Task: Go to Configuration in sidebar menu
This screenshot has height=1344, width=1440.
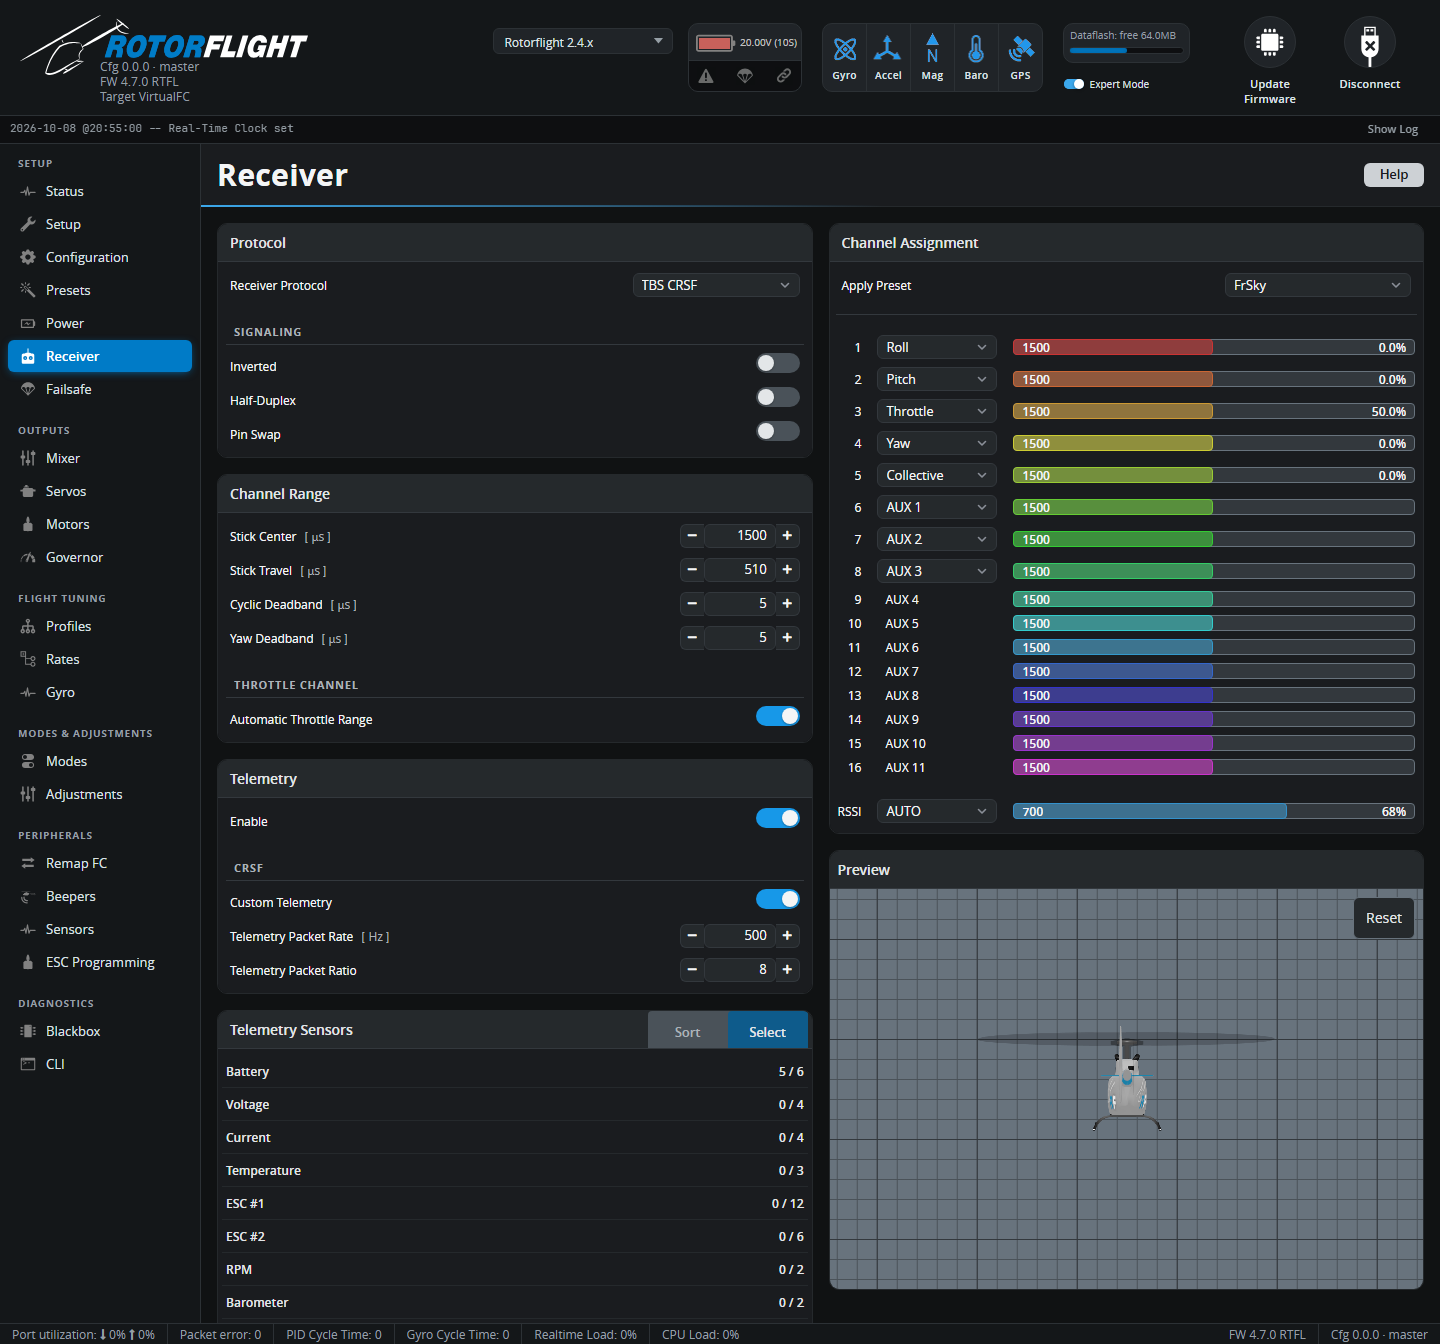Action: pyautogui.click(x=100, y=257)
